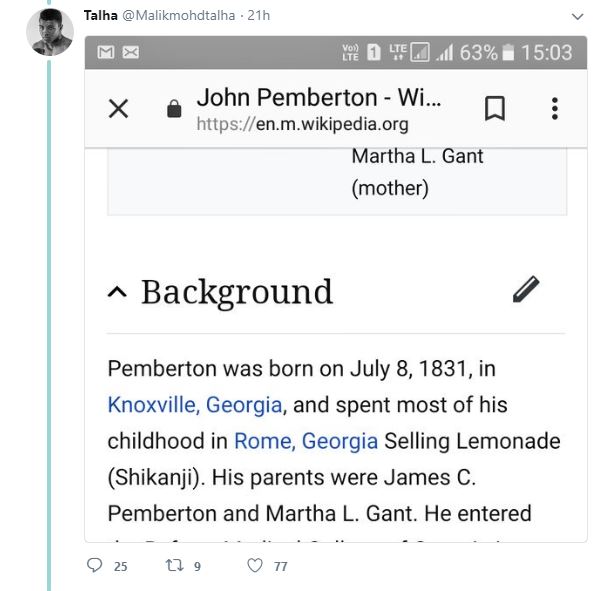Image resolution: width=607 pixels, height=591 pixels.
Task: Reply to the tweet via speech bubble icon
Action: click(x=95, y=566)
